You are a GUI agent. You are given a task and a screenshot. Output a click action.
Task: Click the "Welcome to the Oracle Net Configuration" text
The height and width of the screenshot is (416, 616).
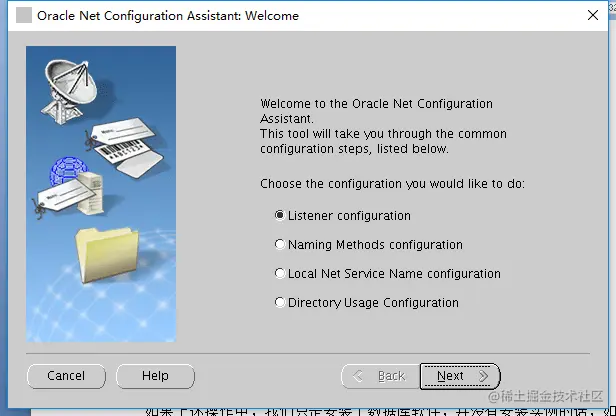point(376,104)
